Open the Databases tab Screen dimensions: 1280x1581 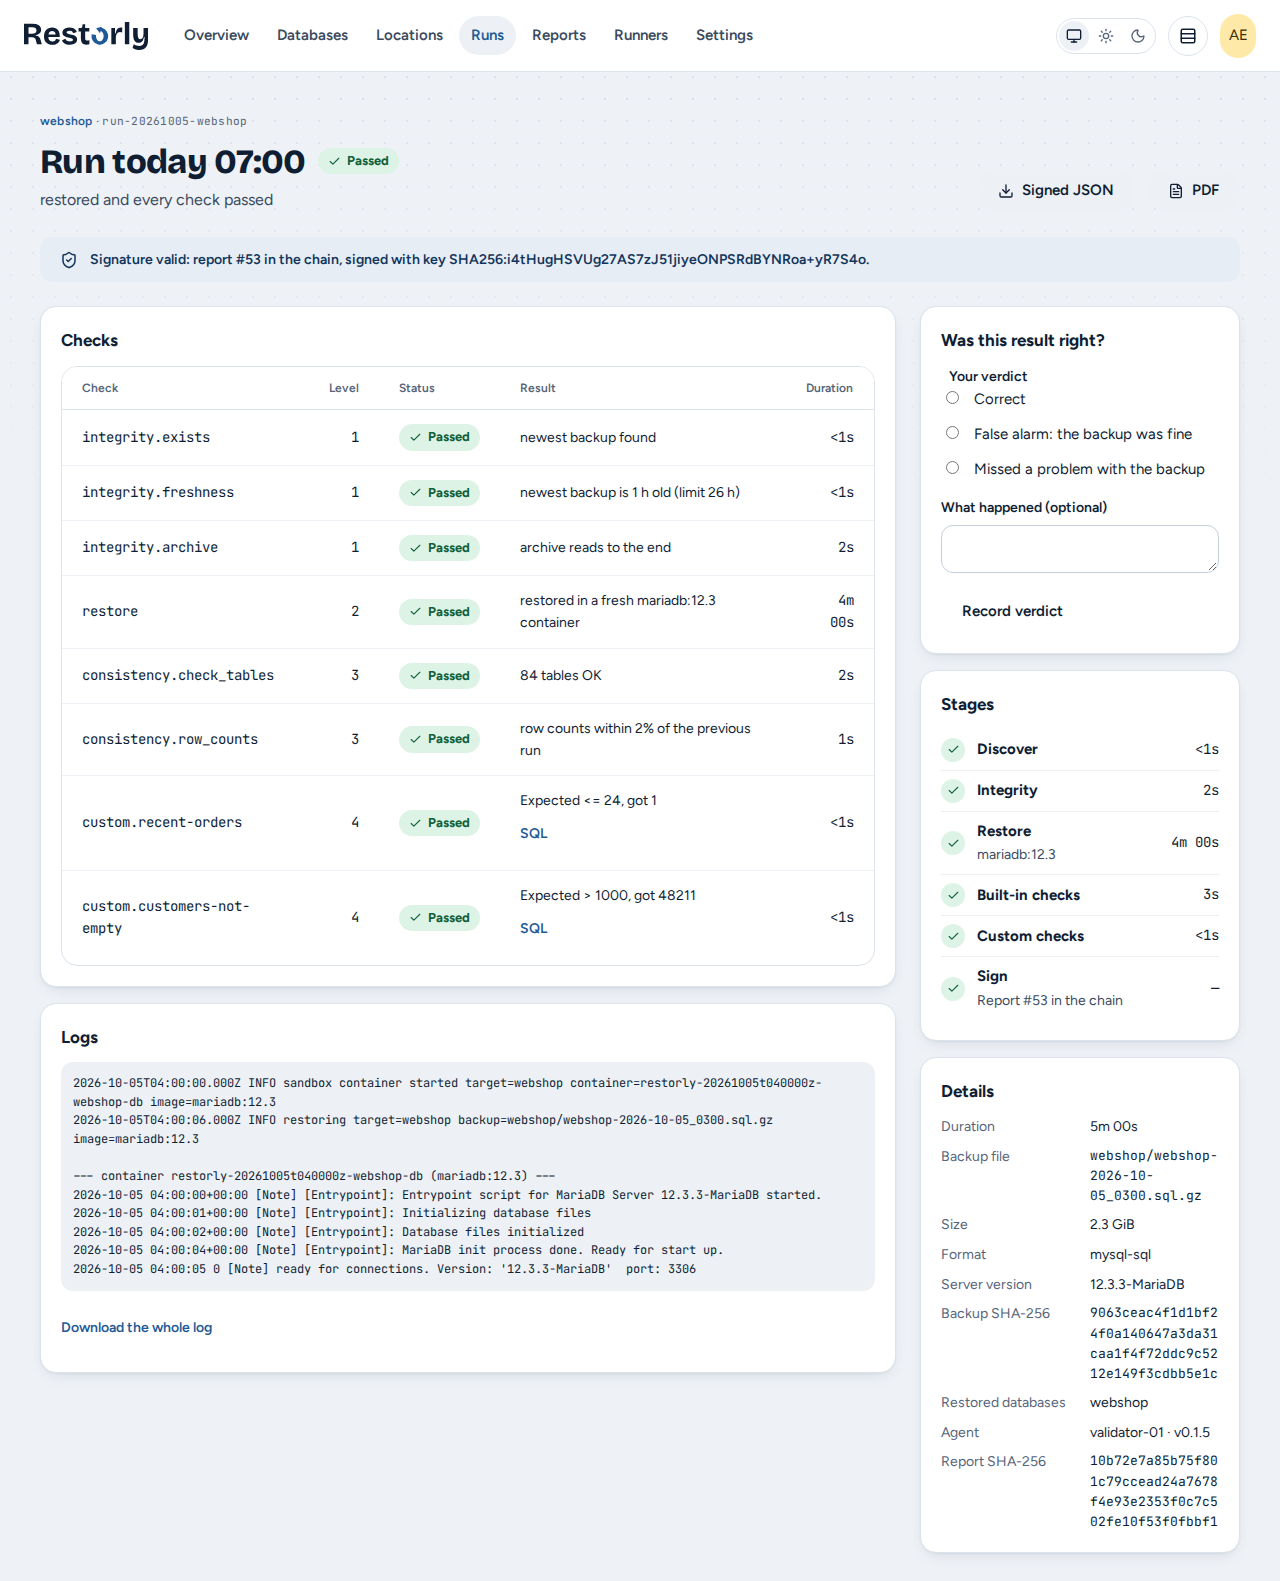312,35
